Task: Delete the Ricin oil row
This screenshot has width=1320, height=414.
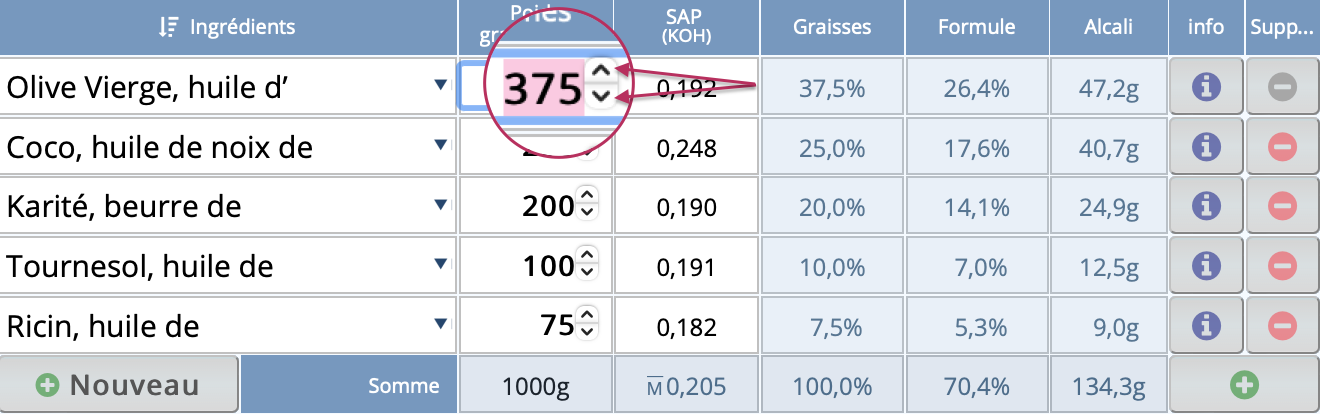Action: pos(1281,325)
